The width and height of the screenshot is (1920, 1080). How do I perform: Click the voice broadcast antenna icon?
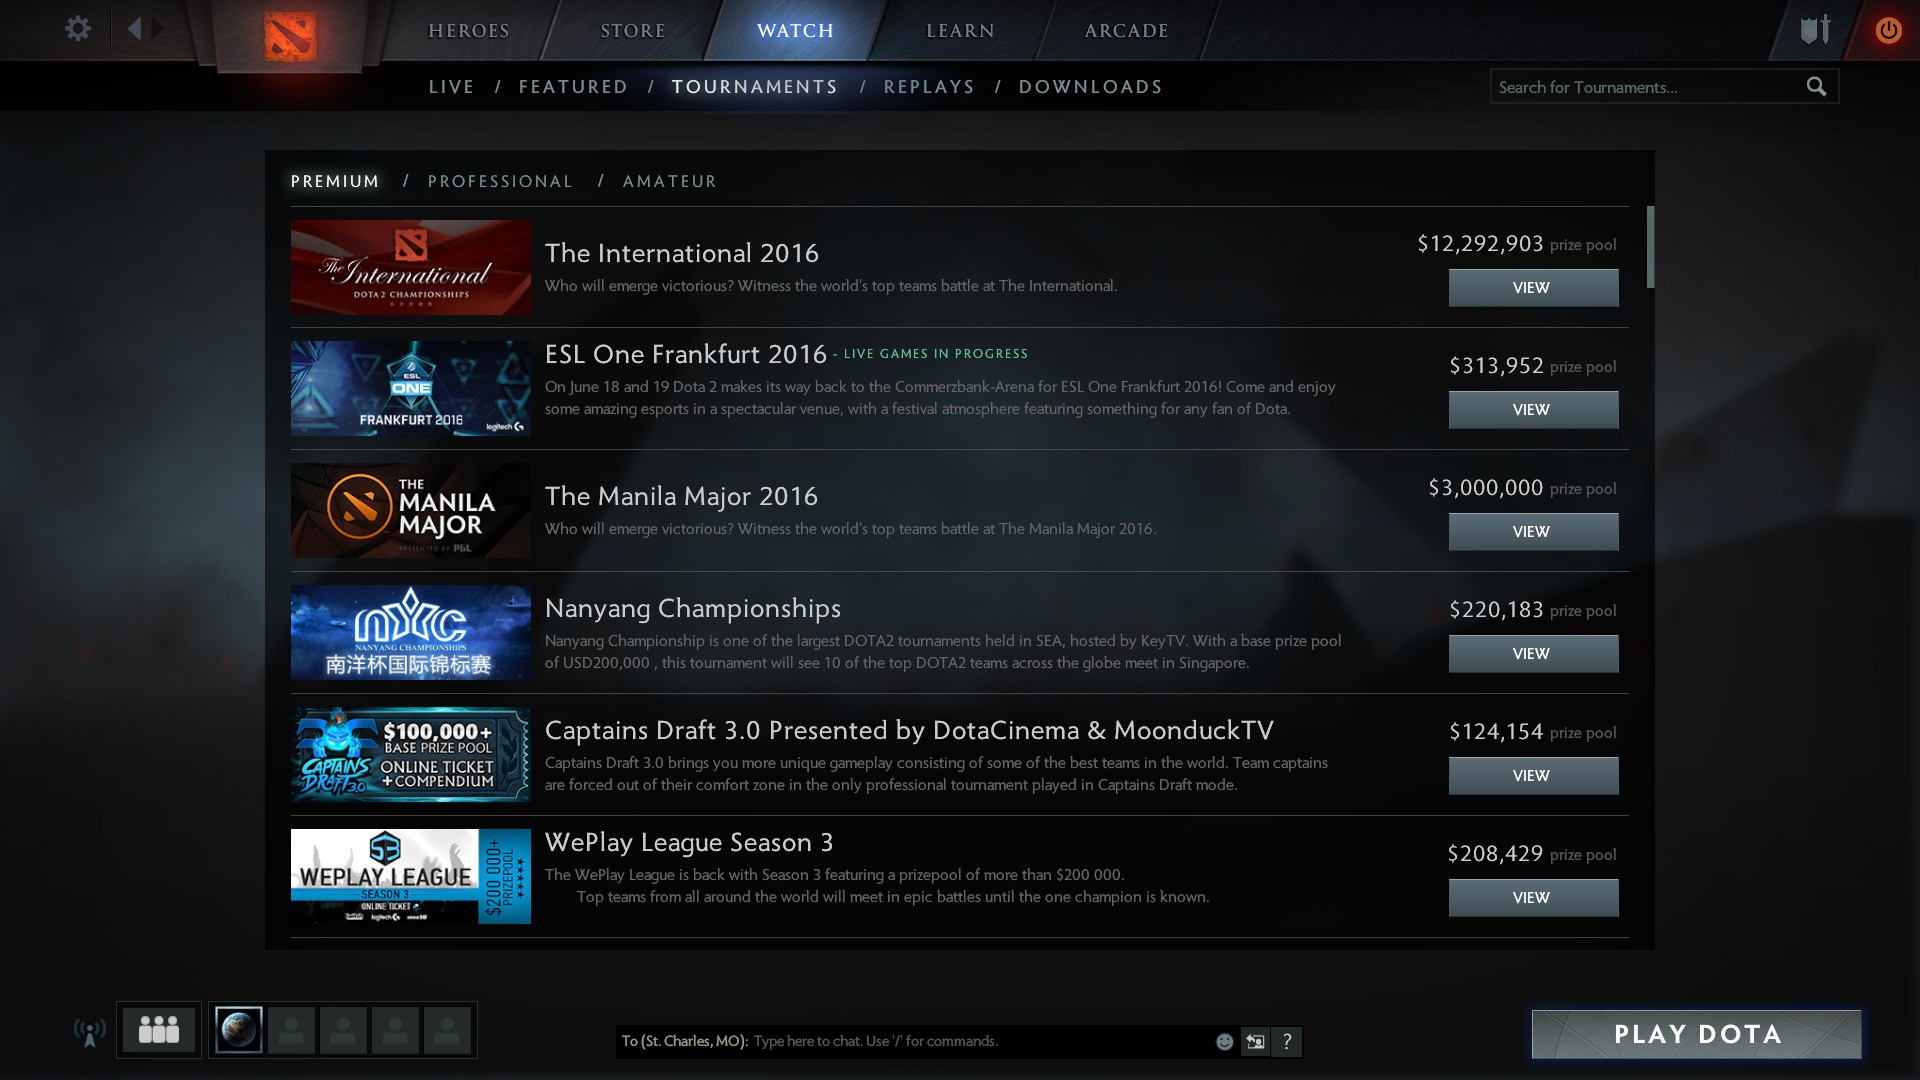pyautogui.click(x=90, y=1032)
